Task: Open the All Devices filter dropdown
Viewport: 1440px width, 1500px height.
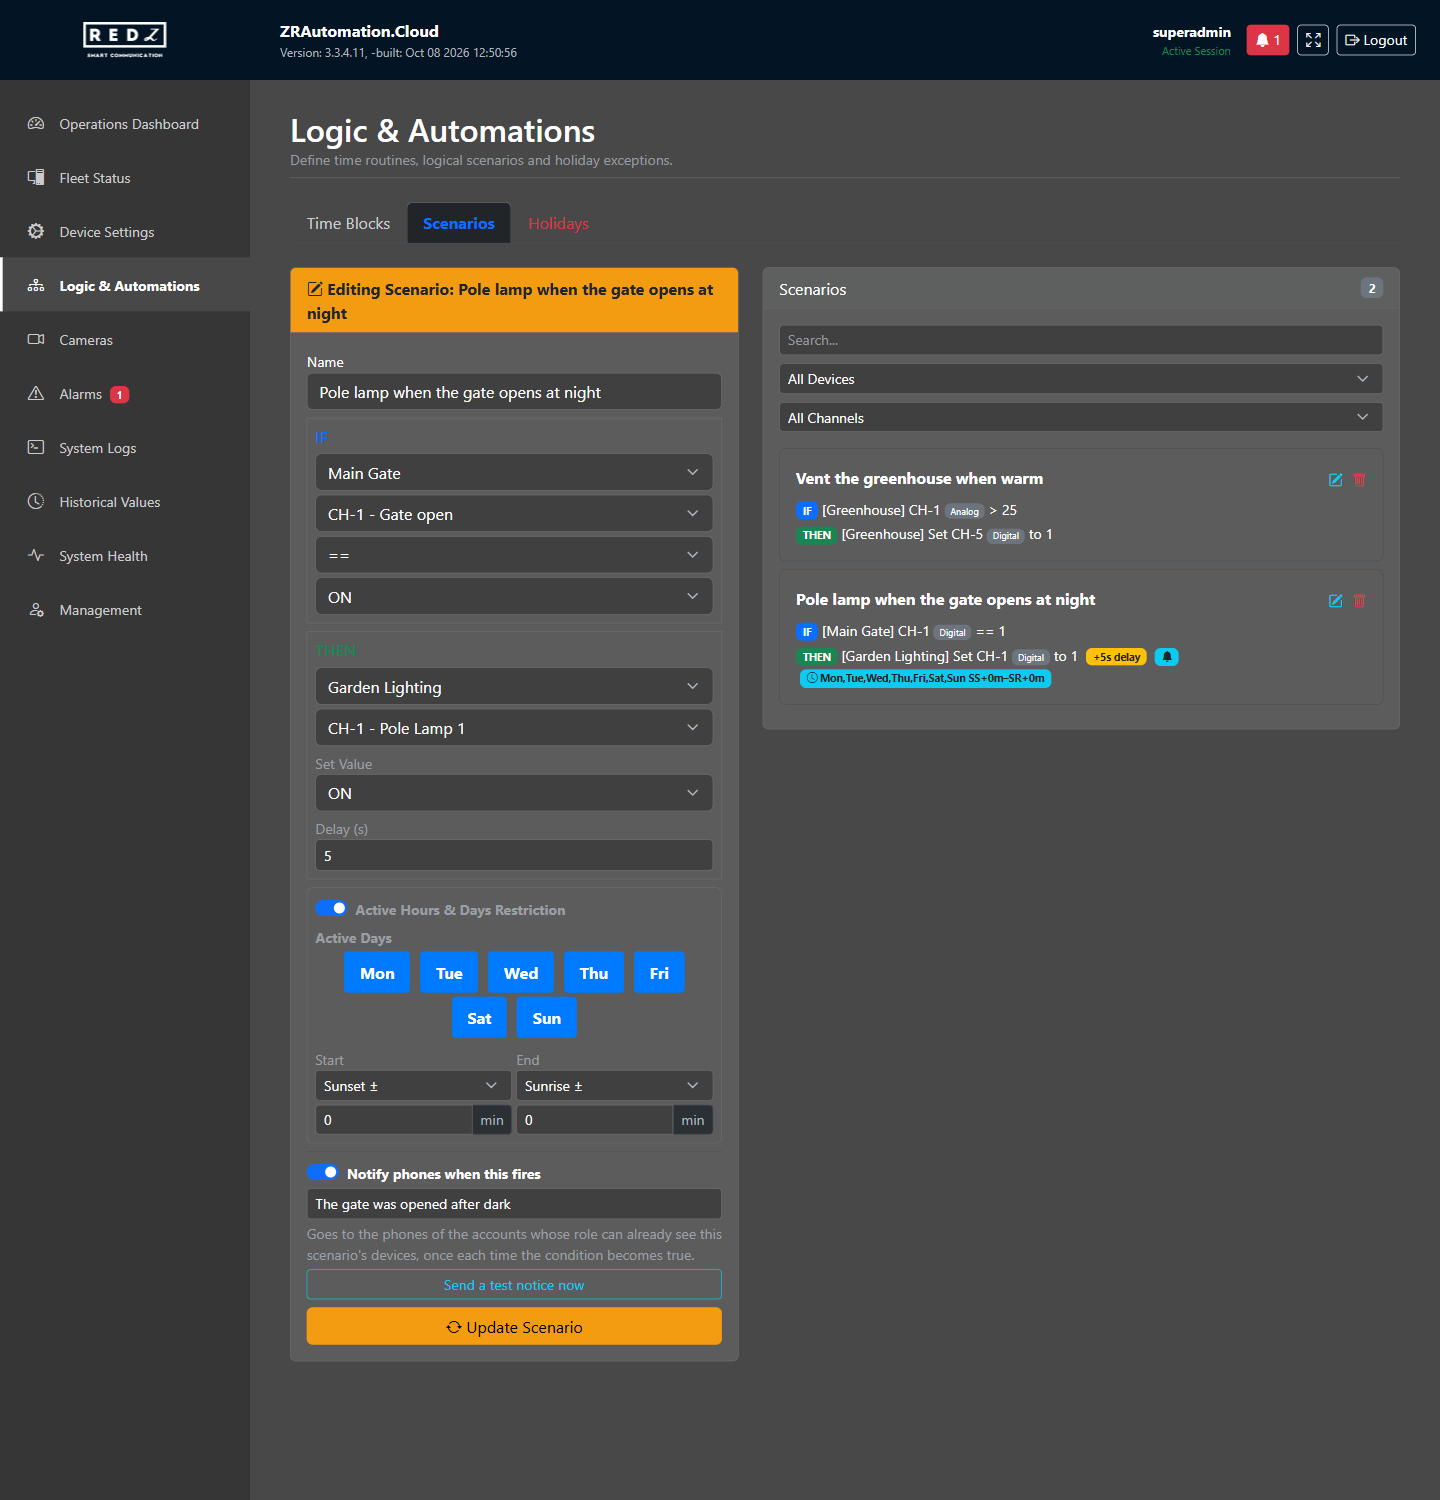Action: (1081, 379)
